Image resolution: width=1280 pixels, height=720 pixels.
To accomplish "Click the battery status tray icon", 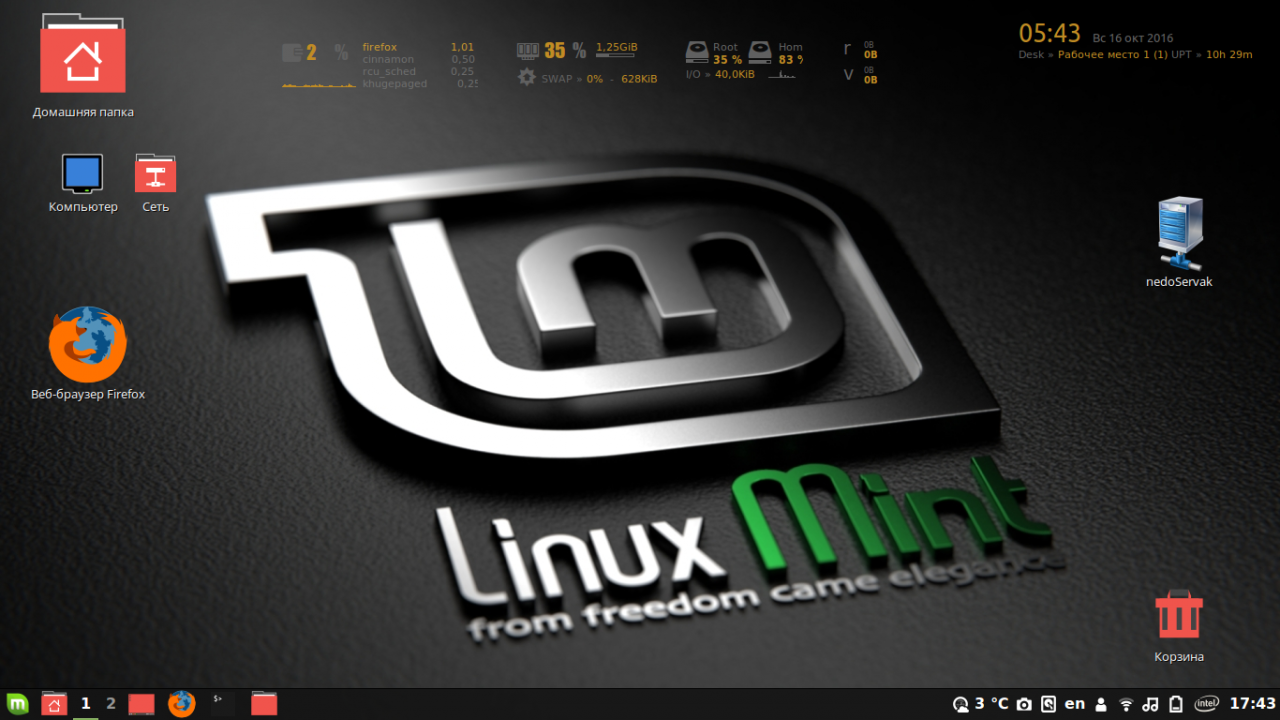I will (x=1176, y=704).
